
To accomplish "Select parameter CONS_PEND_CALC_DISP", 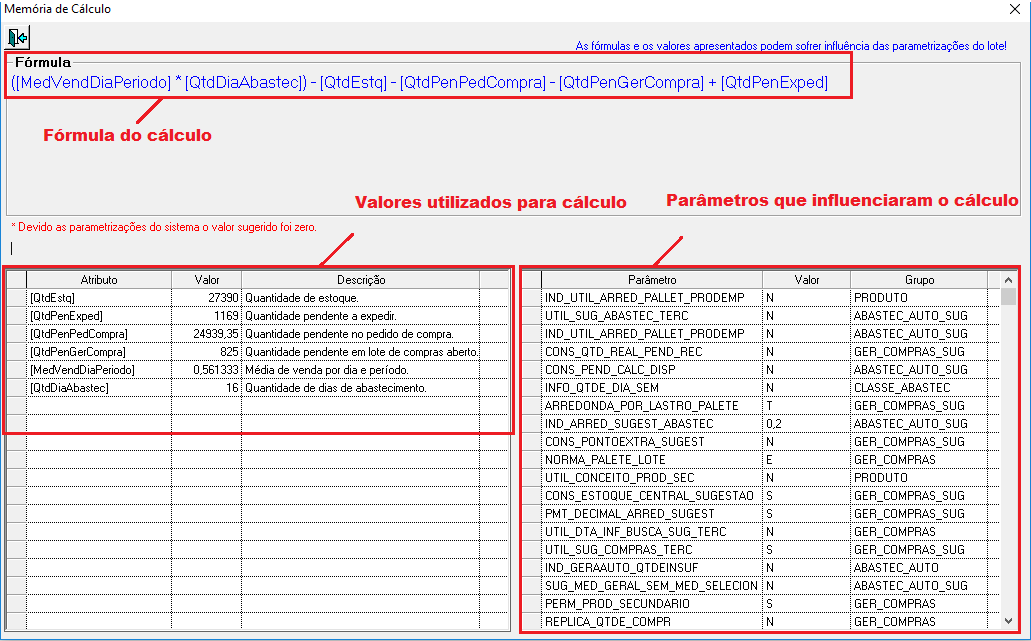I will tap(652, 370).
